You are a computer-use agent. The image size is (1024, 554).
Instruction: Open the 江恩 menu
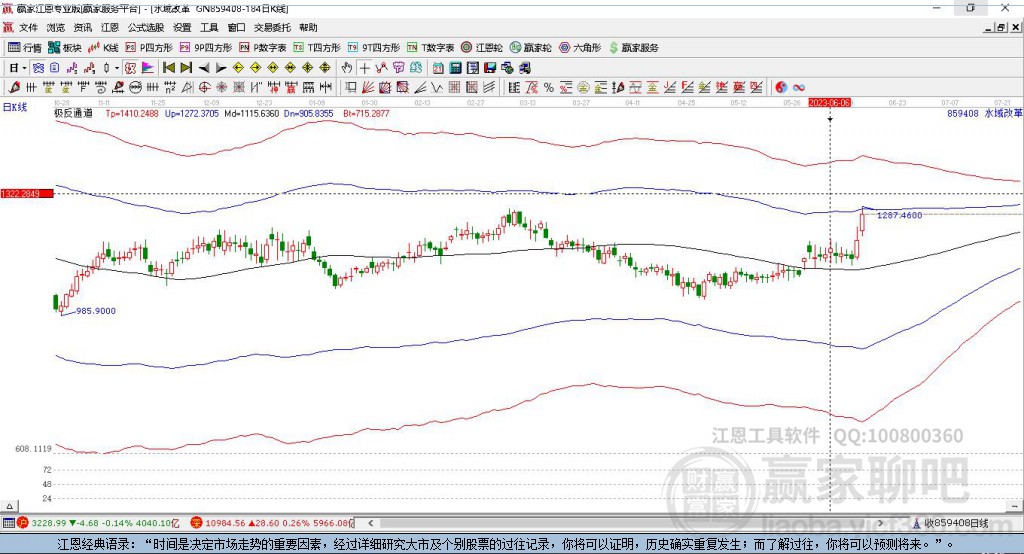(x=110, y=27)
